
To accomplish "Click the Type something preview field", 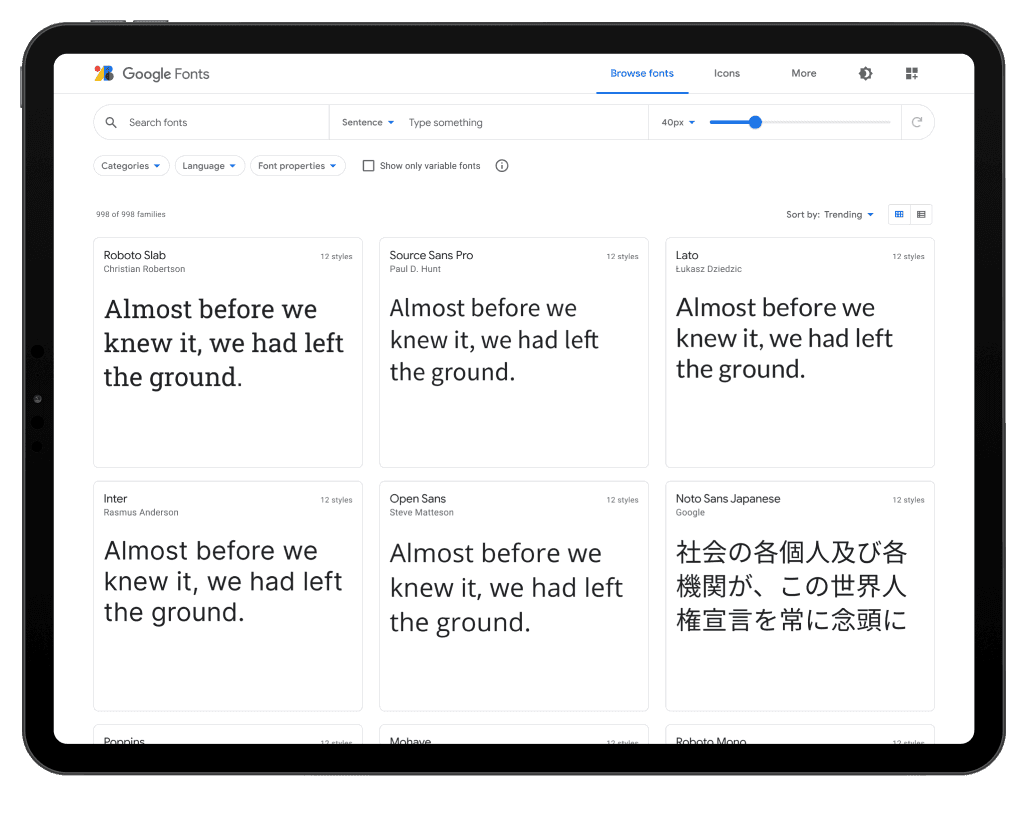I will click(523, 122).
